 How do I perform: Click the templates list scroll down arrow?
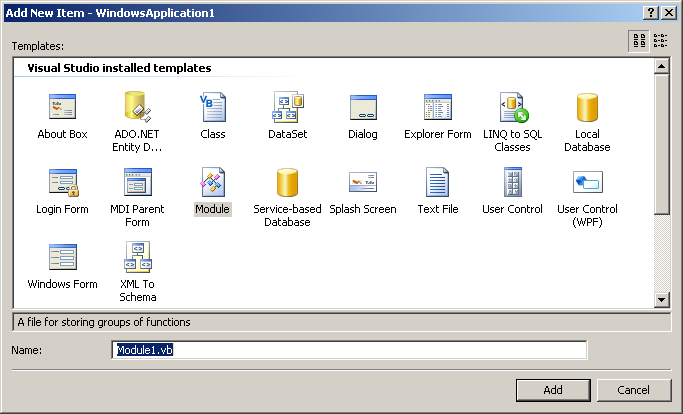(661, 299)
